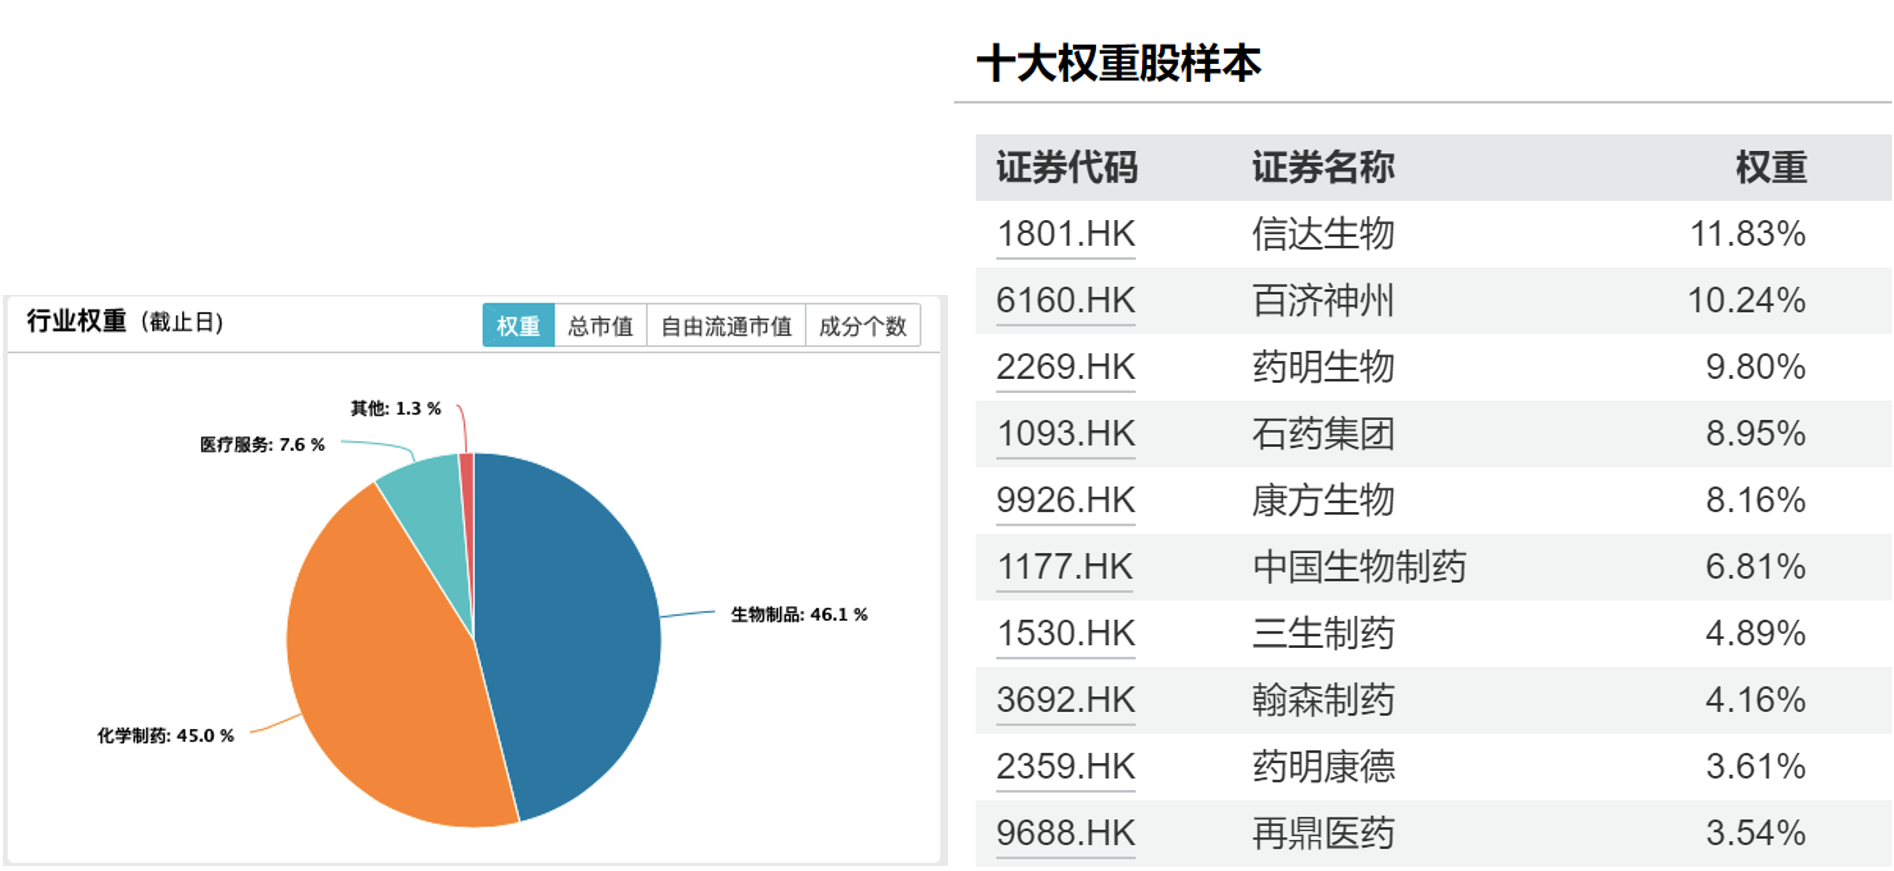Select the name 再鼎医药
1894x871 pixels.
pyautogui.click(x=1323, y=833)
